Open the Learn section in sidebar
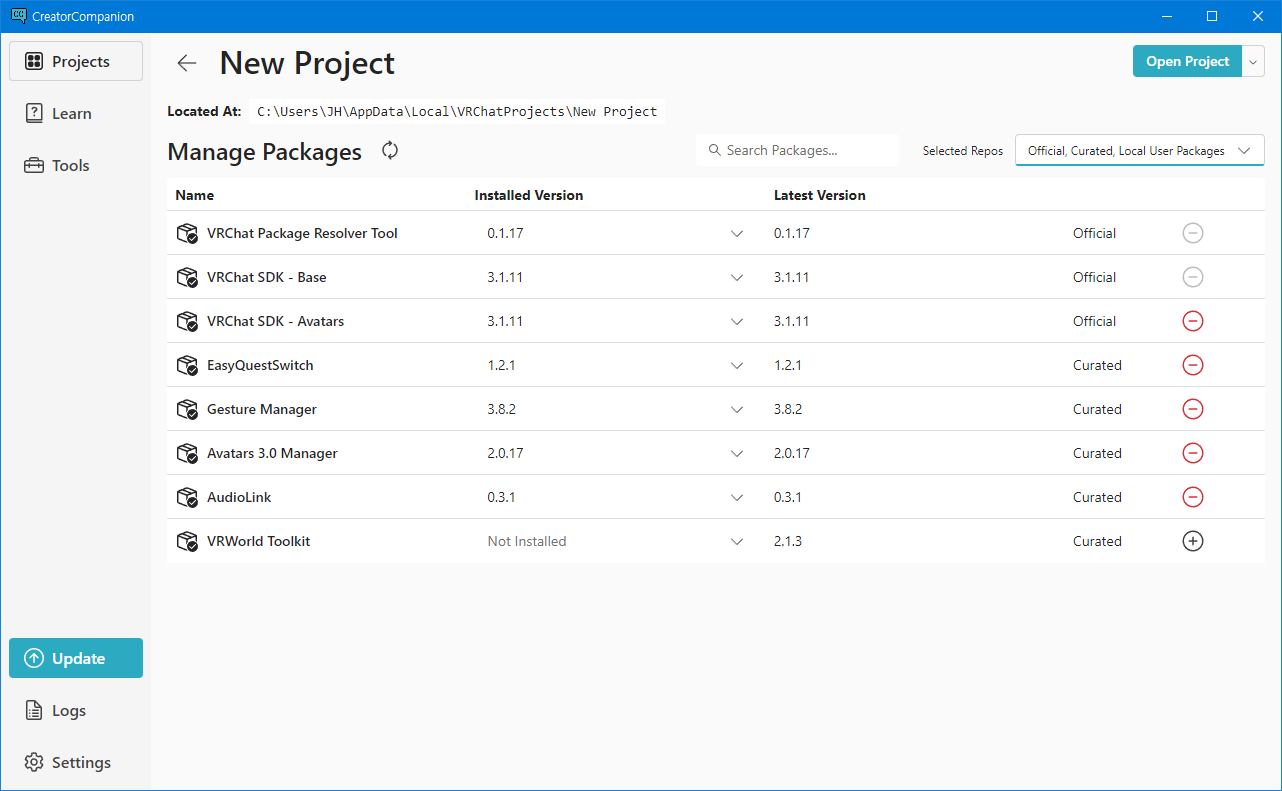 coord(76,113)
